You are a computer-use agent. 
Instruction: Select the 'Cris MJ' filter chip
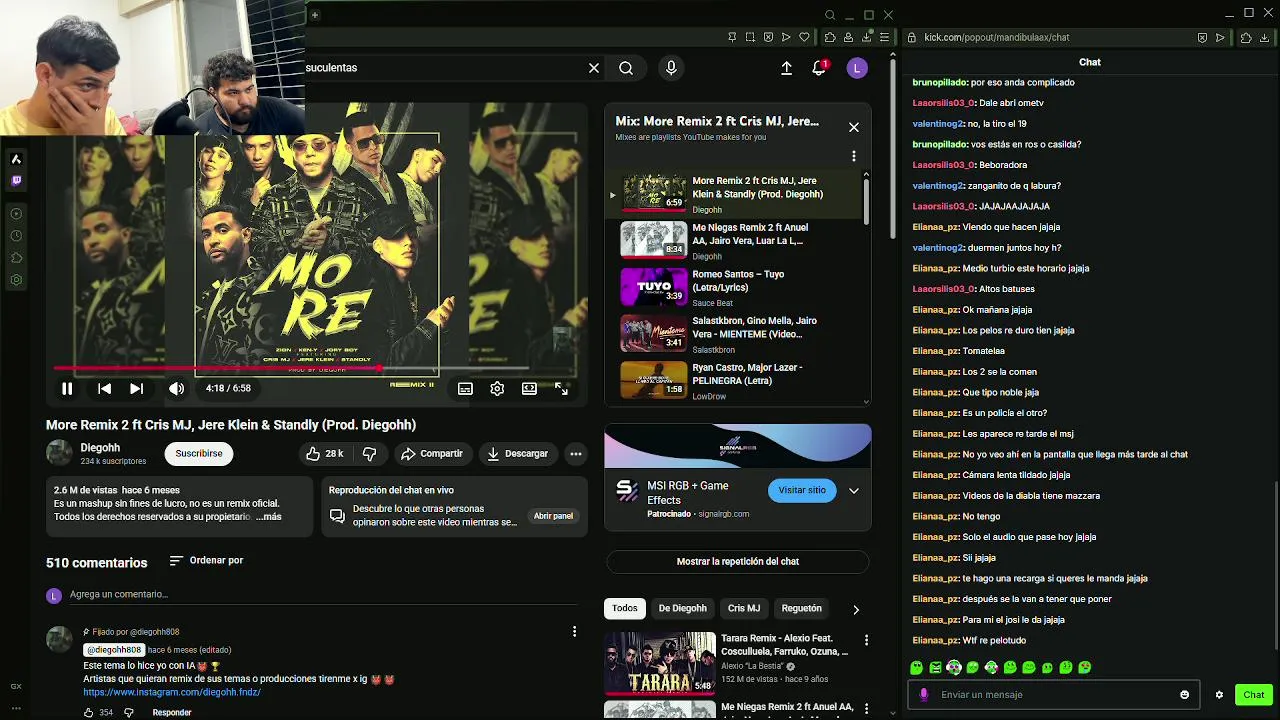point(744,608)
